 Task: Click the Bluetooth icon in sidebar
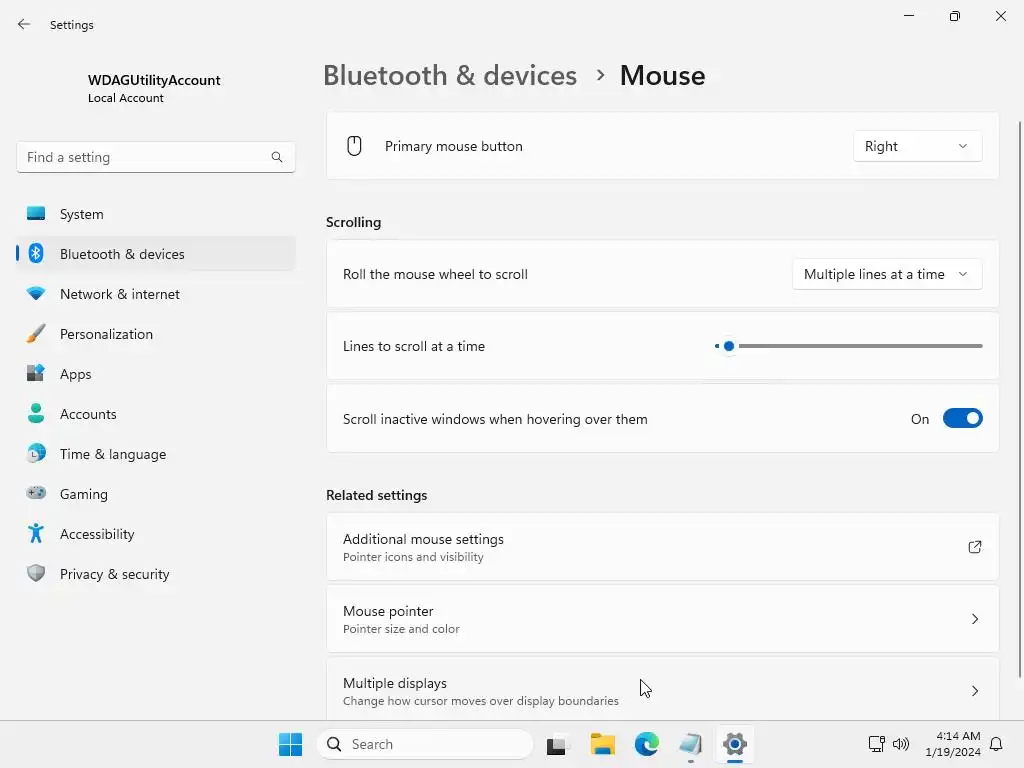[x=36, y=253]
